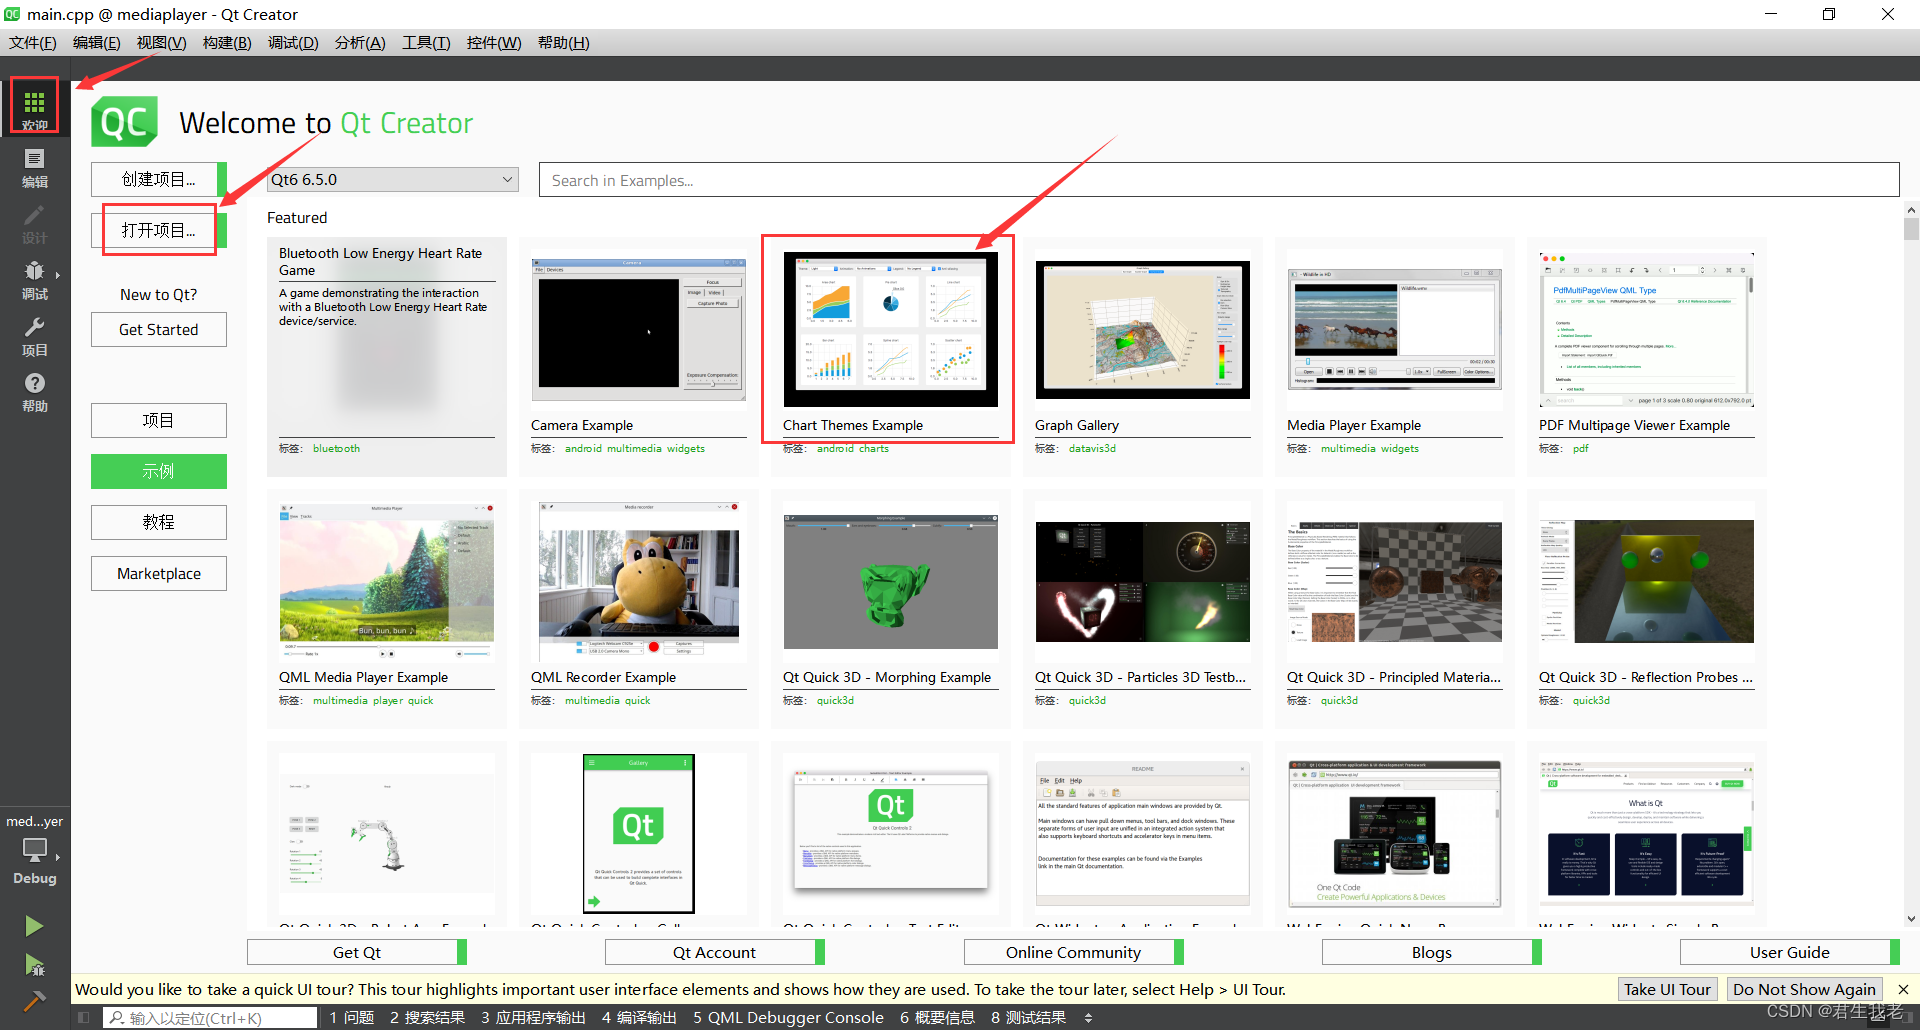Toggle the left sidebar visibility icon
Viewport: 1920px width, 1030px height.
83,1018
